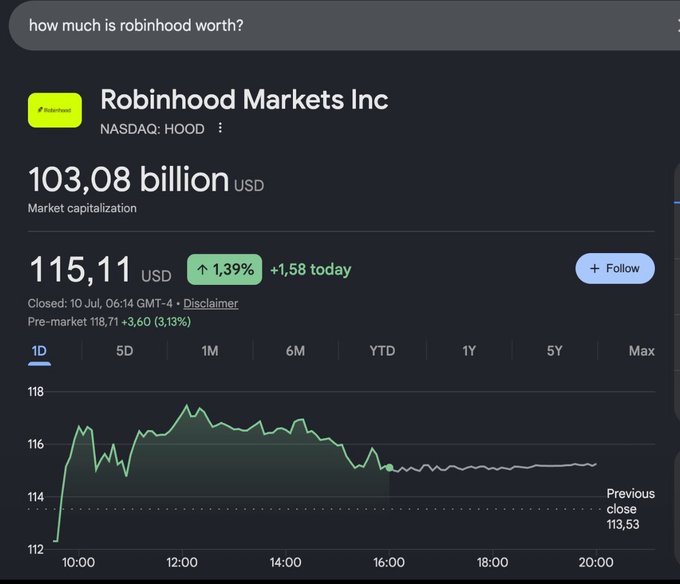Click the search box with robinhood query
Image resolution: width=680 pixels, height=584 pixels.
[344, 26]
